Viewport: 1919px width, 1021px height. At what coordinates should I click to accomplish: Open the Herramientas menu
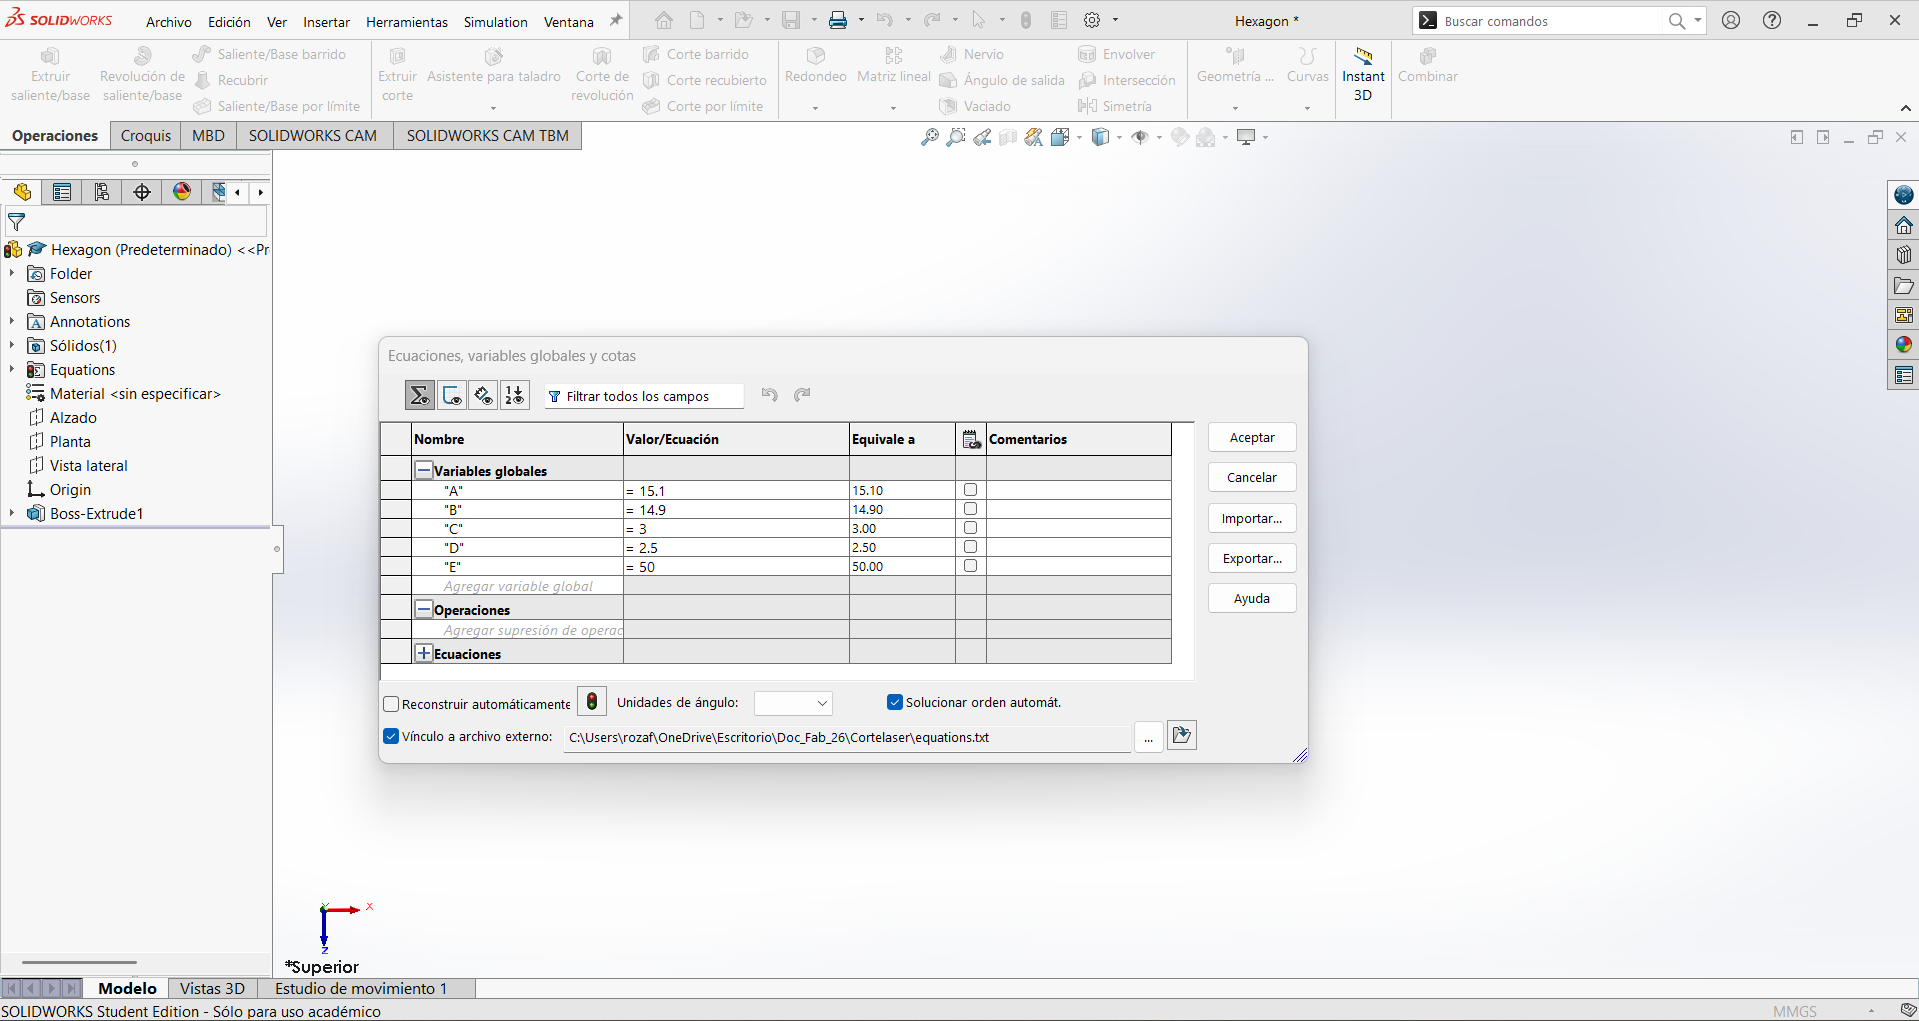(x=406, y=21)
